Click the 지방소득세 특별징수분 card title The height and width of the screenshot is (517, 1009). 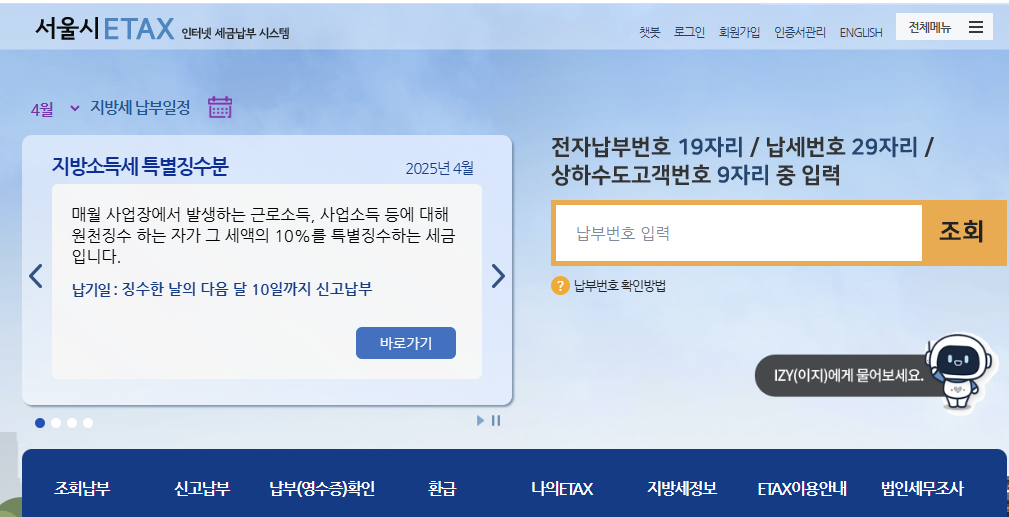[140, 167]
